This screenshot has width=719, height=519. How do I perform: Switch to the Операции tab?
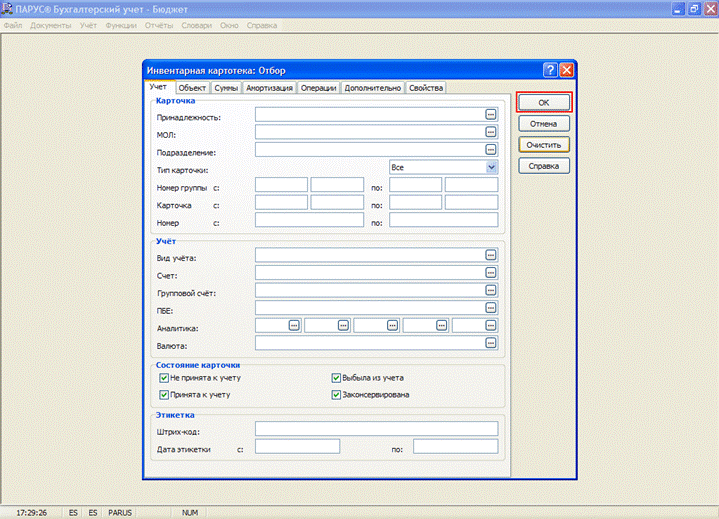(318, 88)
